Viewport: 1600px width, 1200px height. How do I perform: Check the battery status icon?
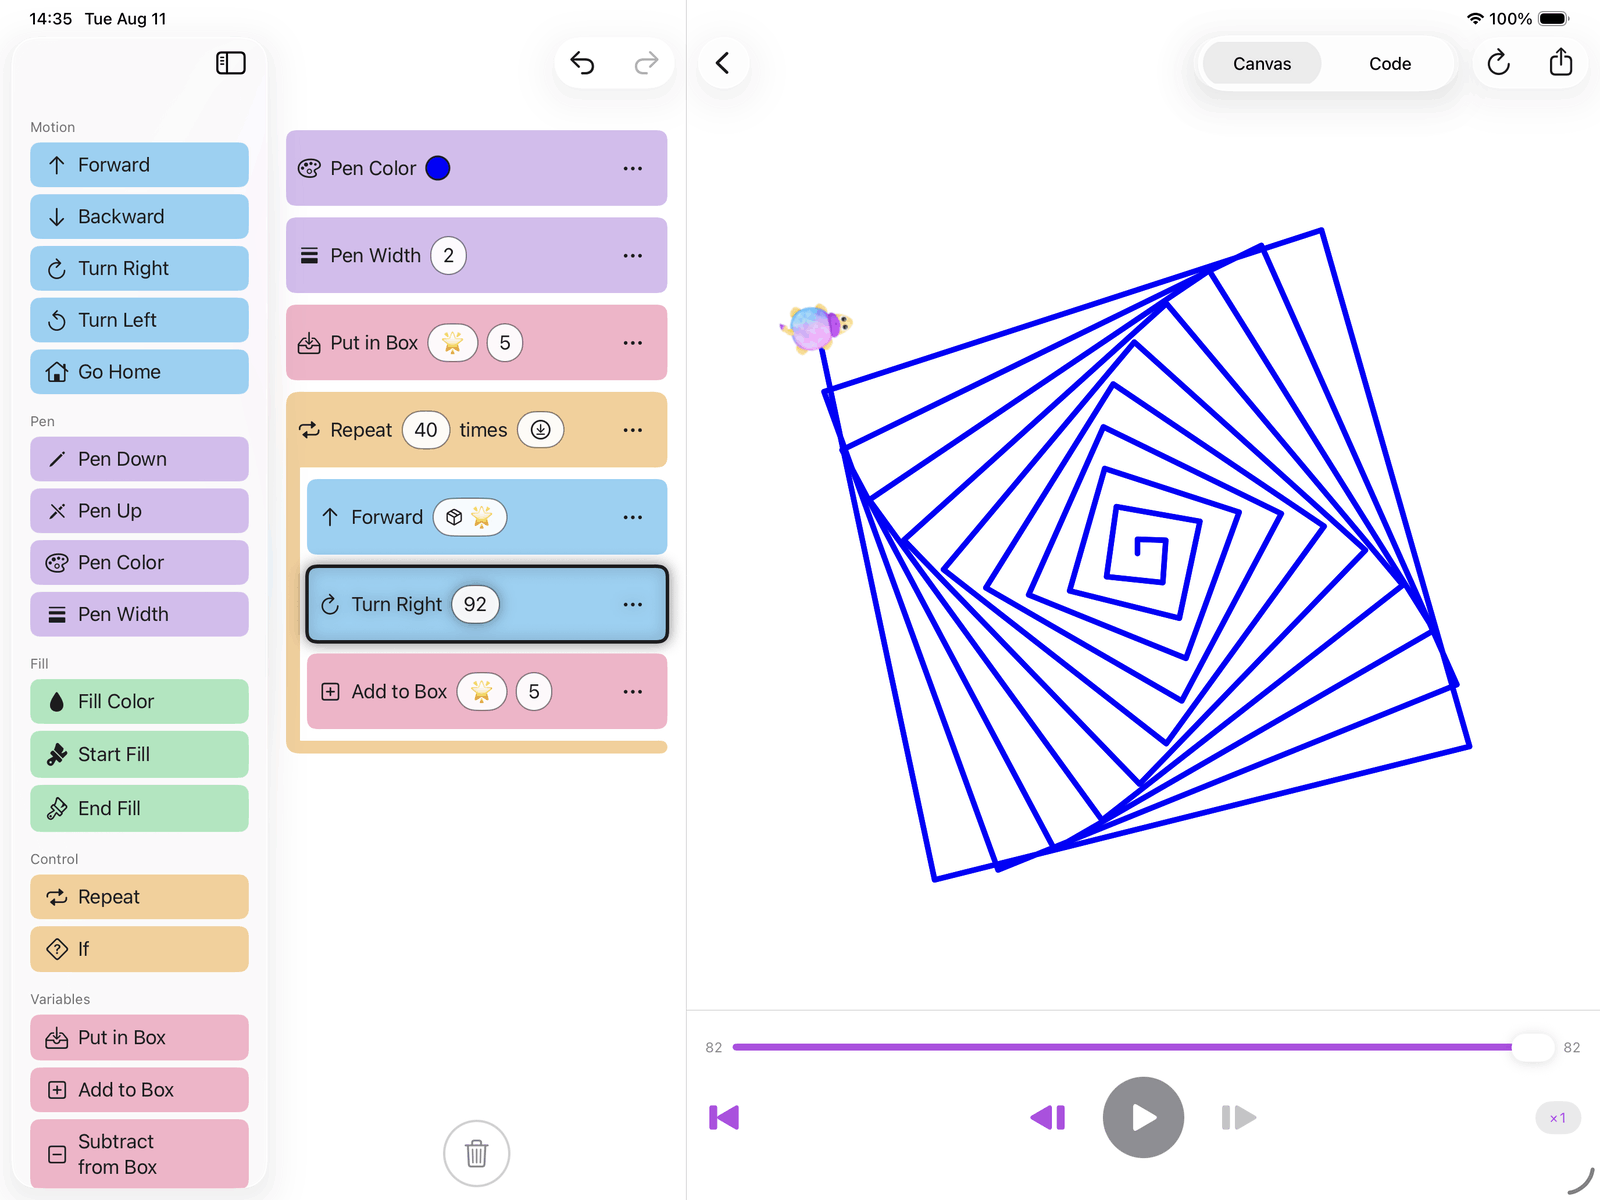click(x=1554, y=19)
